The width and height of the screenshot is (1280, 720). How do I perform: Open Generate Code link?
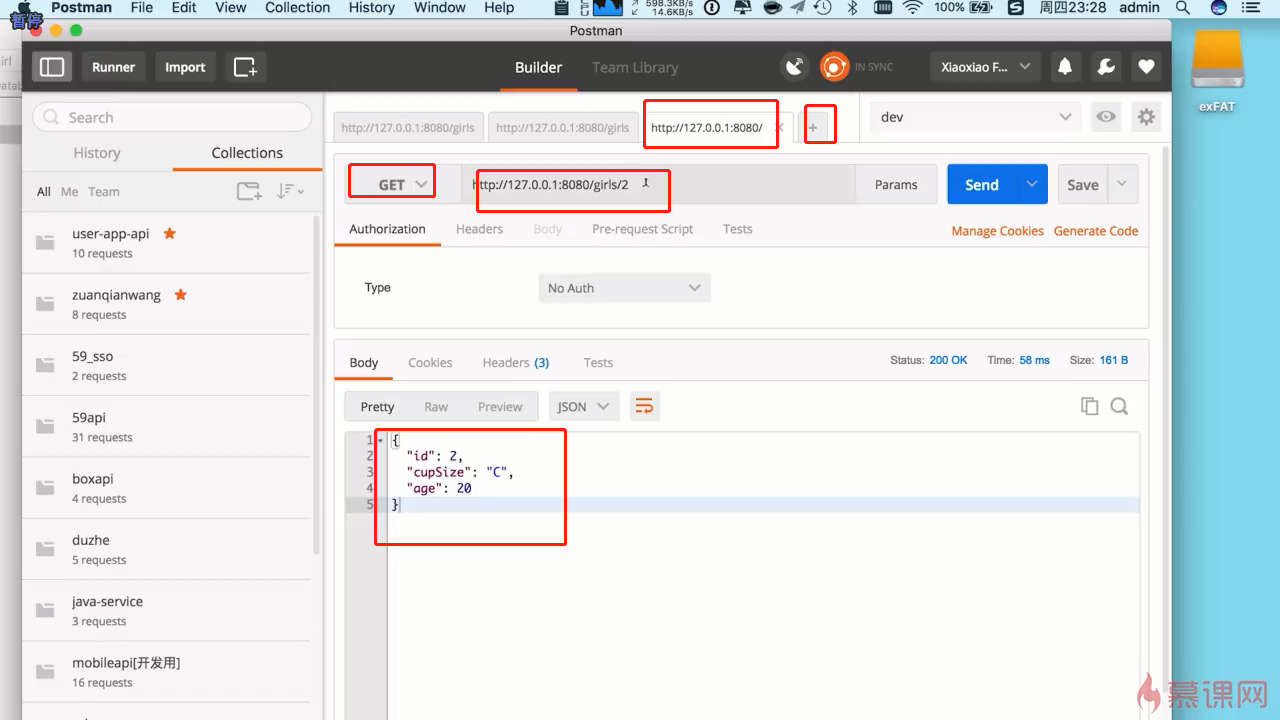point(1096,230)
